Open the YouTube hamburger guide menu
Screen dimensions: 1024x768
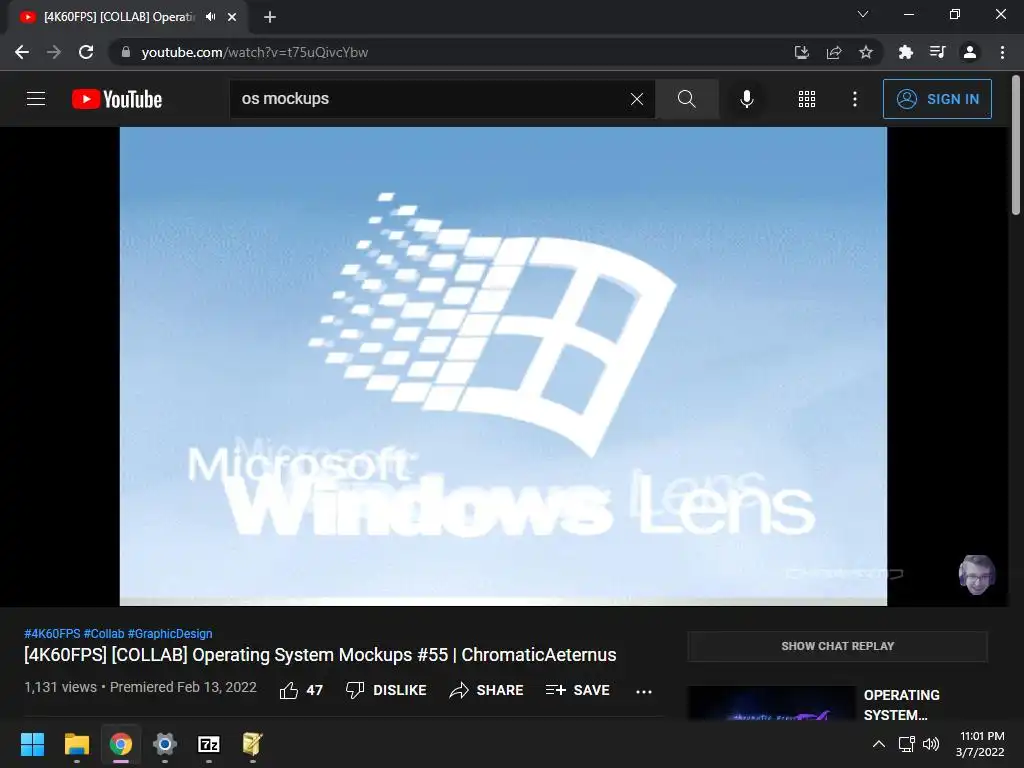[36, 99]
